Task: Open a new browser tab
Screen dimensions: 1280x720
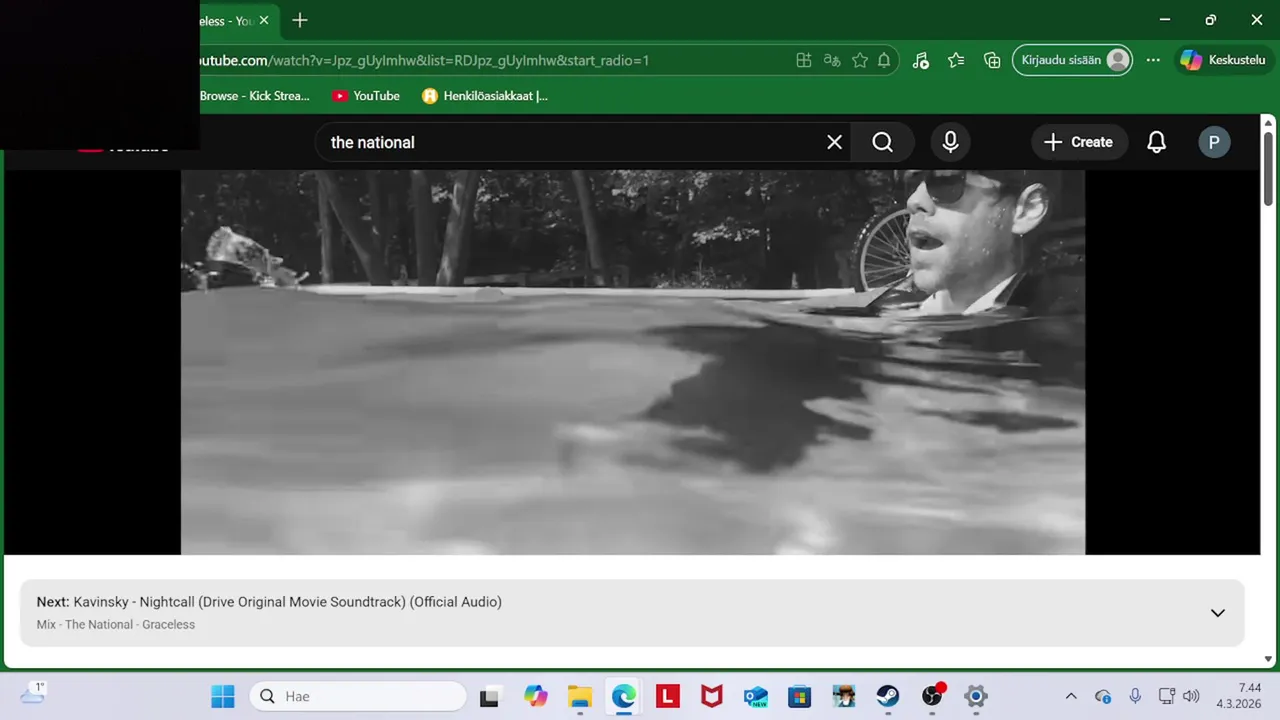Action: point(299,20)
